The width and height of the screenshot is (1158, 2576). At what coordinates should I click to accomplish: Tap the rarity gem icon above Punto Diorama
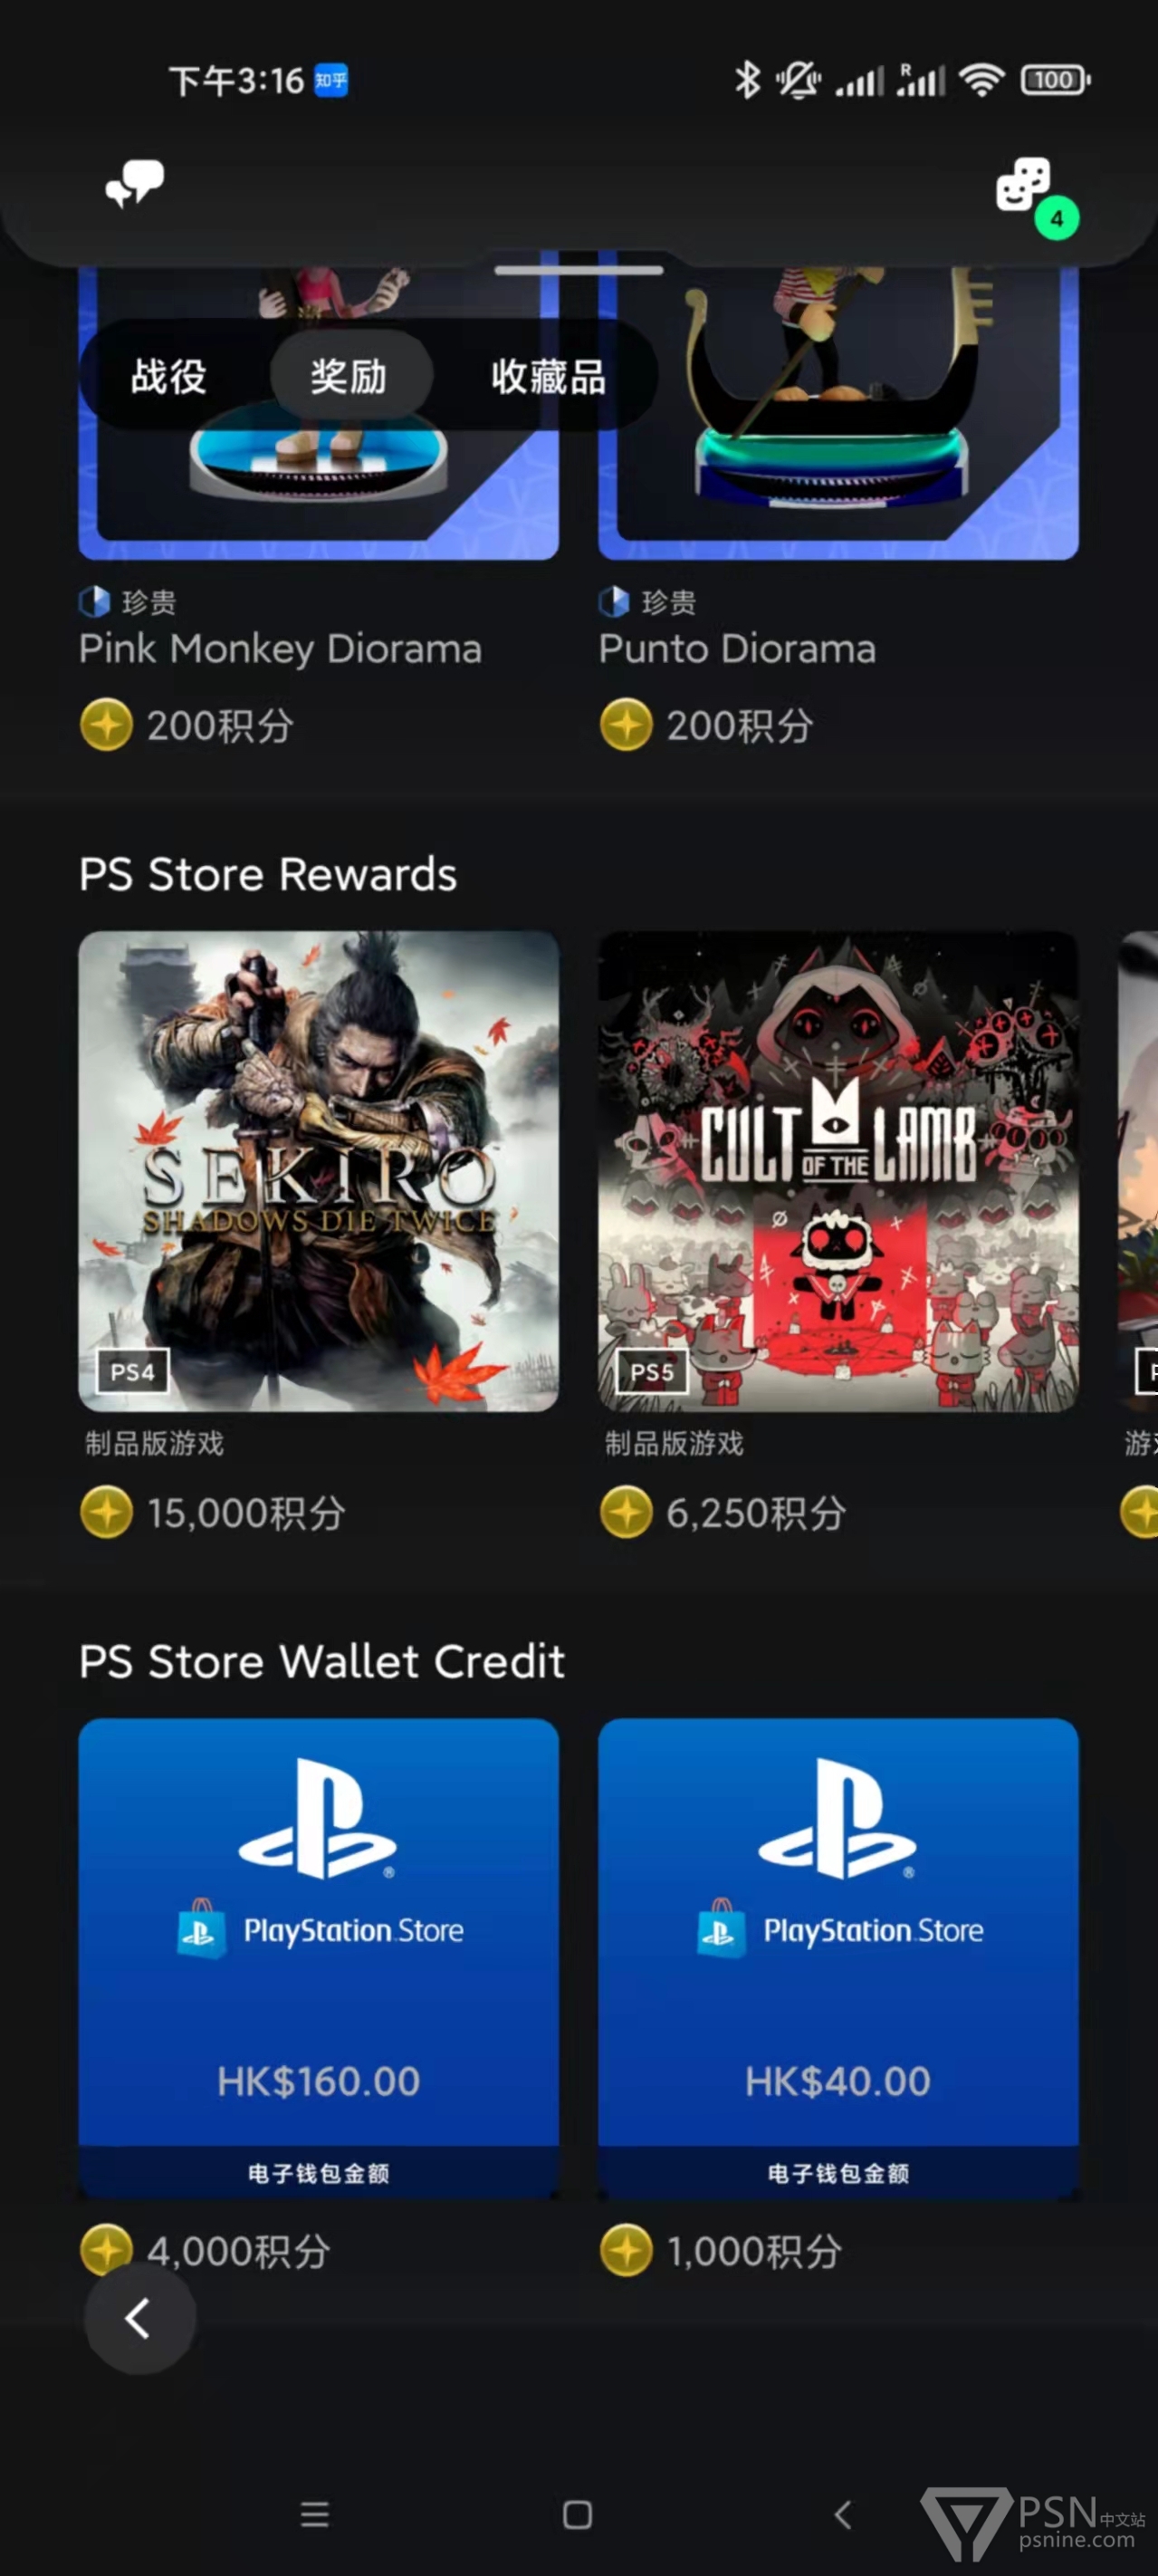tap(613, 601)
